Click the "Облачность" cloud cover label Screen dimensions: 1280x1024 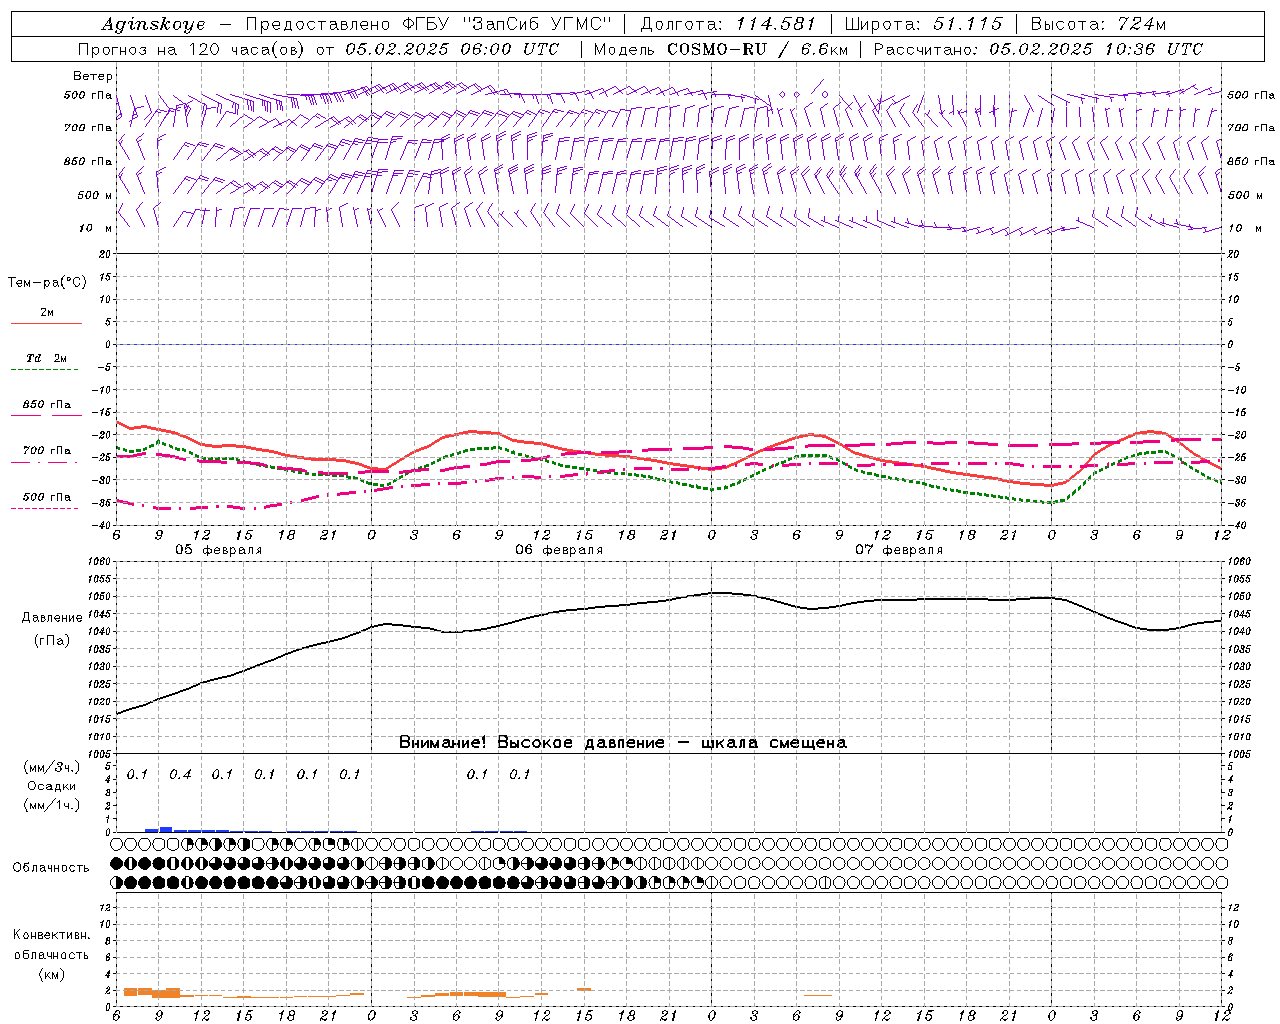[51, 868]
